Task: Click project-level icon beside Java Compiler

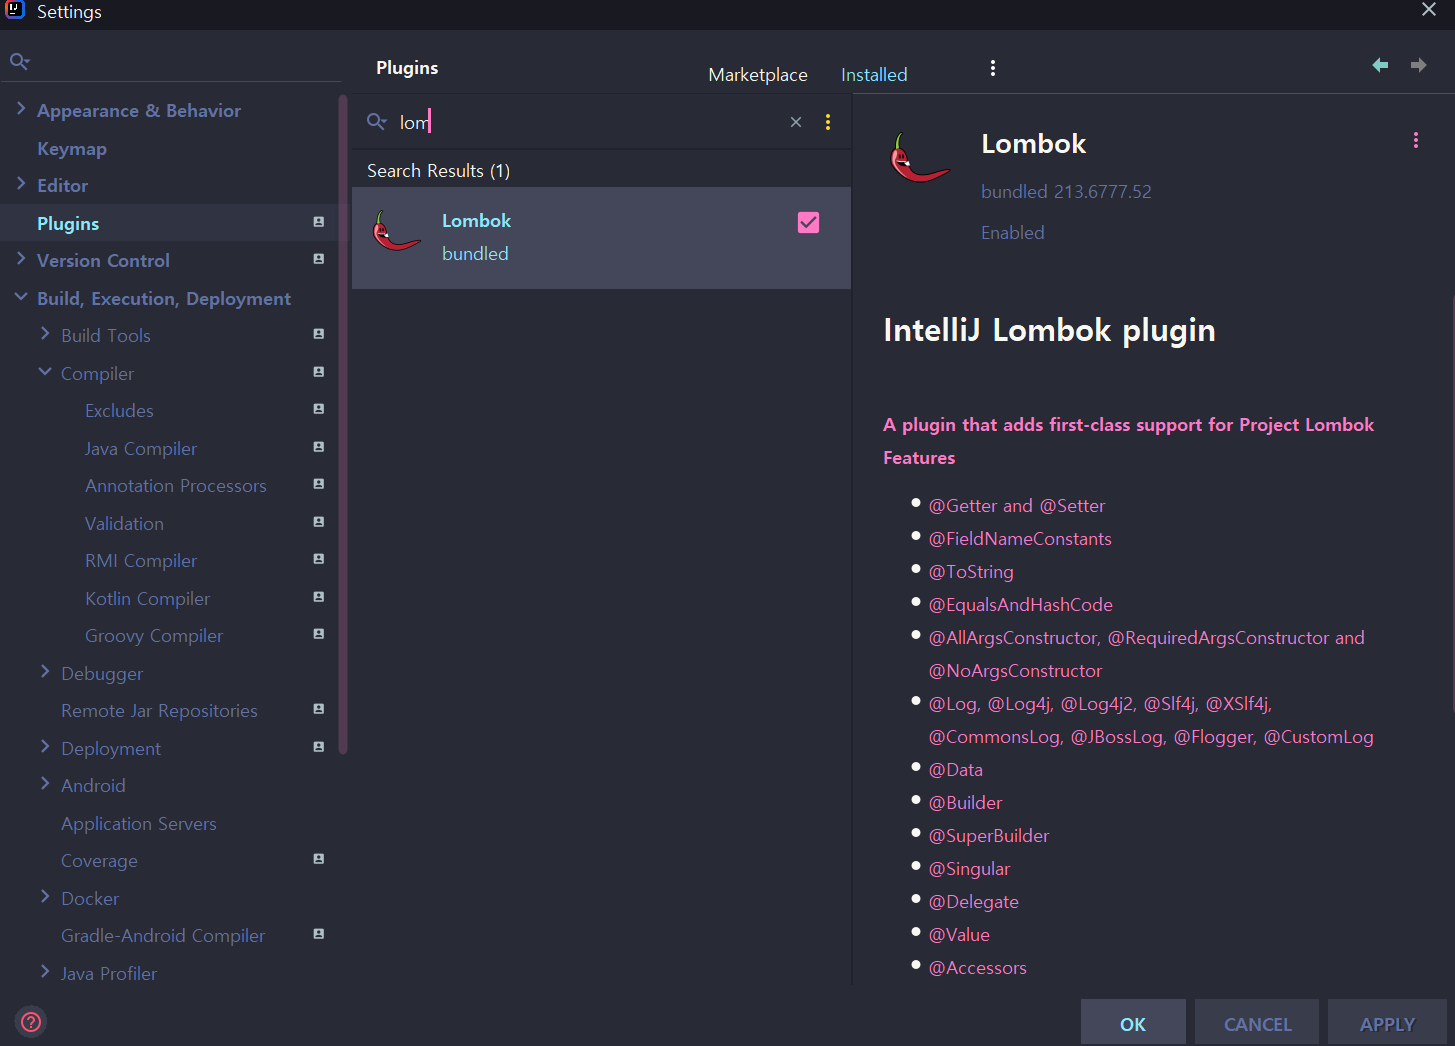Action: coord(319,447)
